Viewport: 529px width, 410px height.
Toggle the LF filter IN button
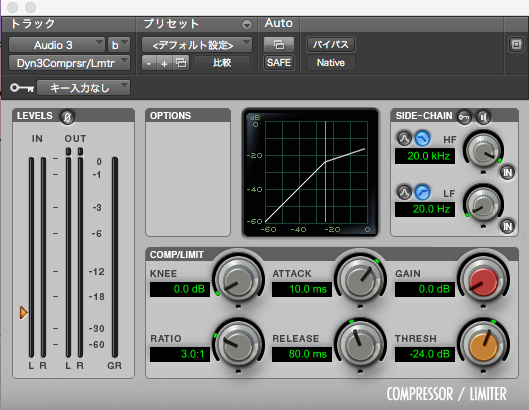(507, 226)
